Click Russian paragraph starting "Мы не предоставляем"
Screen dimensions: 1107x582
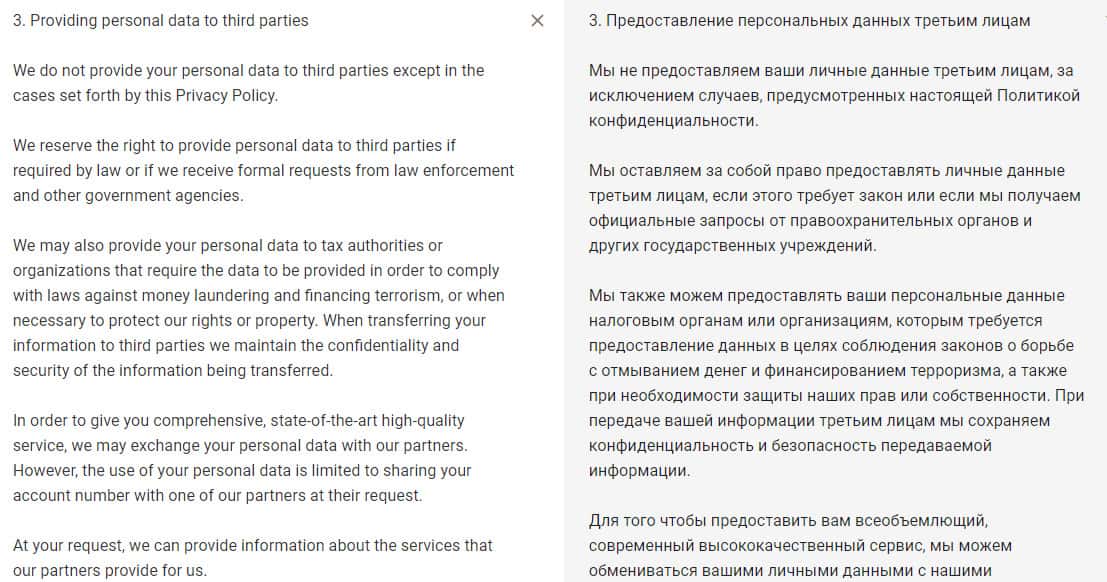point(834,96)
